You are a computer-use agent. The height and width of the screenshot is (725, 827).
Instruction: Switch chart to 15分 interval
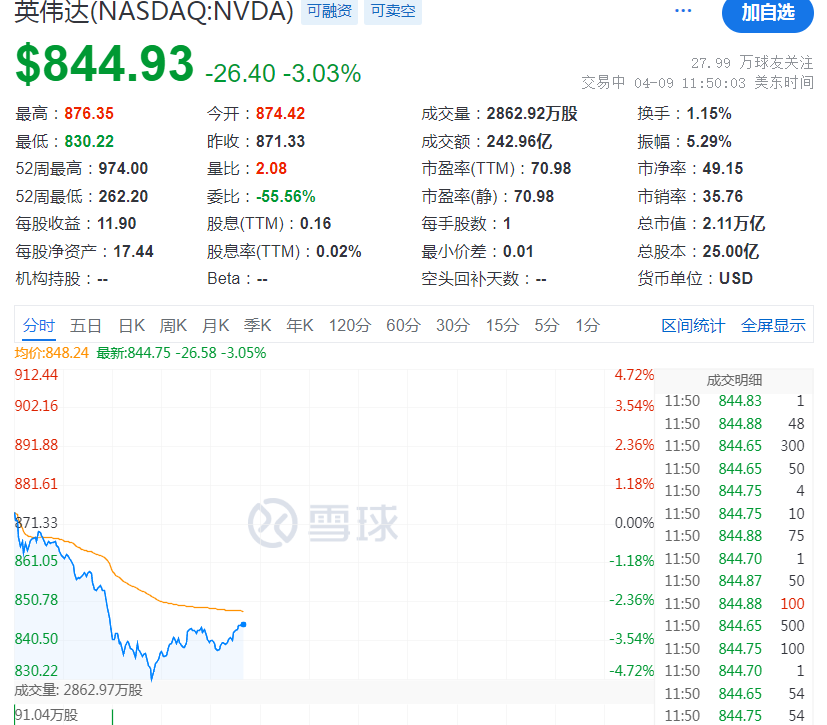(502, 325)
